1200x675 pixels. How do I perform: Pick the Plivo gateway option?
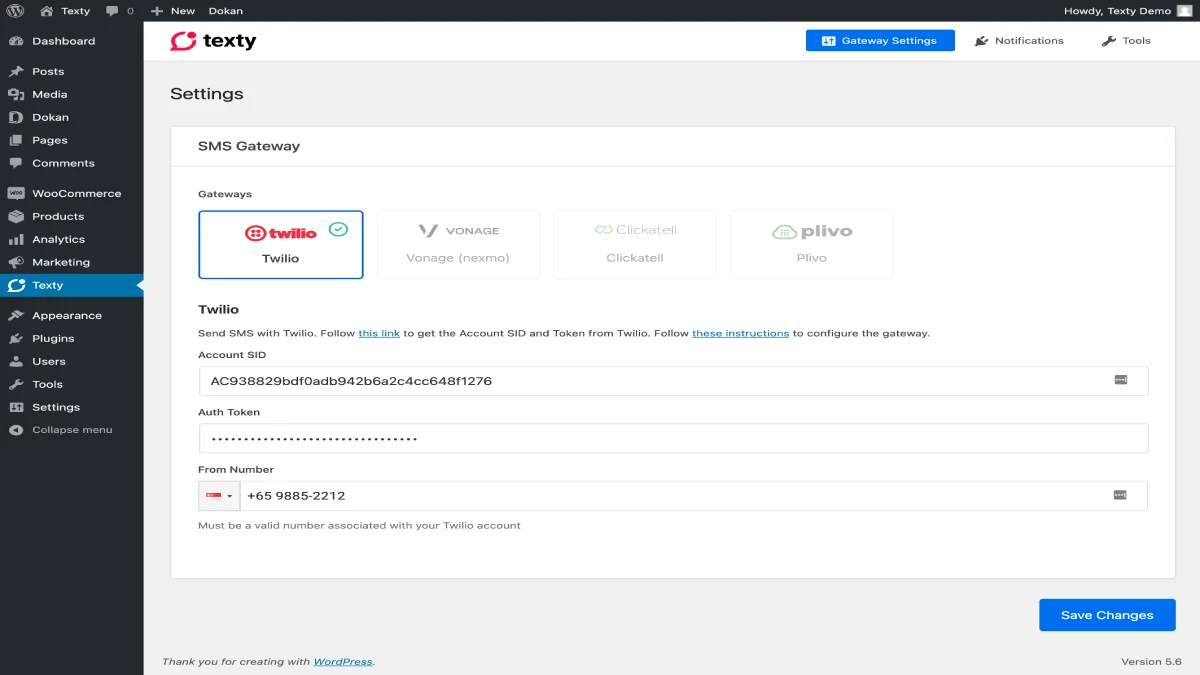click(812, 244)
